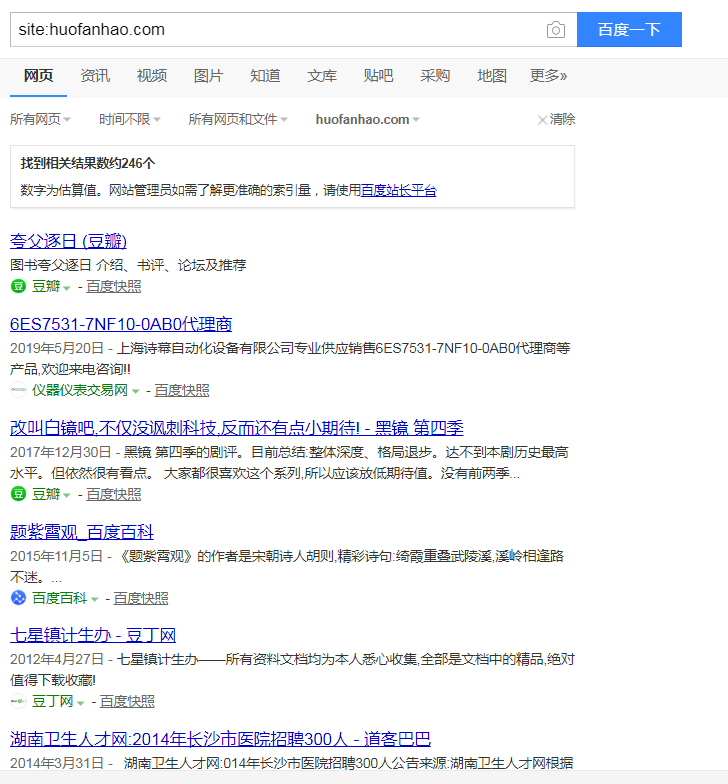Click the 豆瓣 favicon under 夸父逐日
The height and width of the screenshot is (784, 728).
18,286
